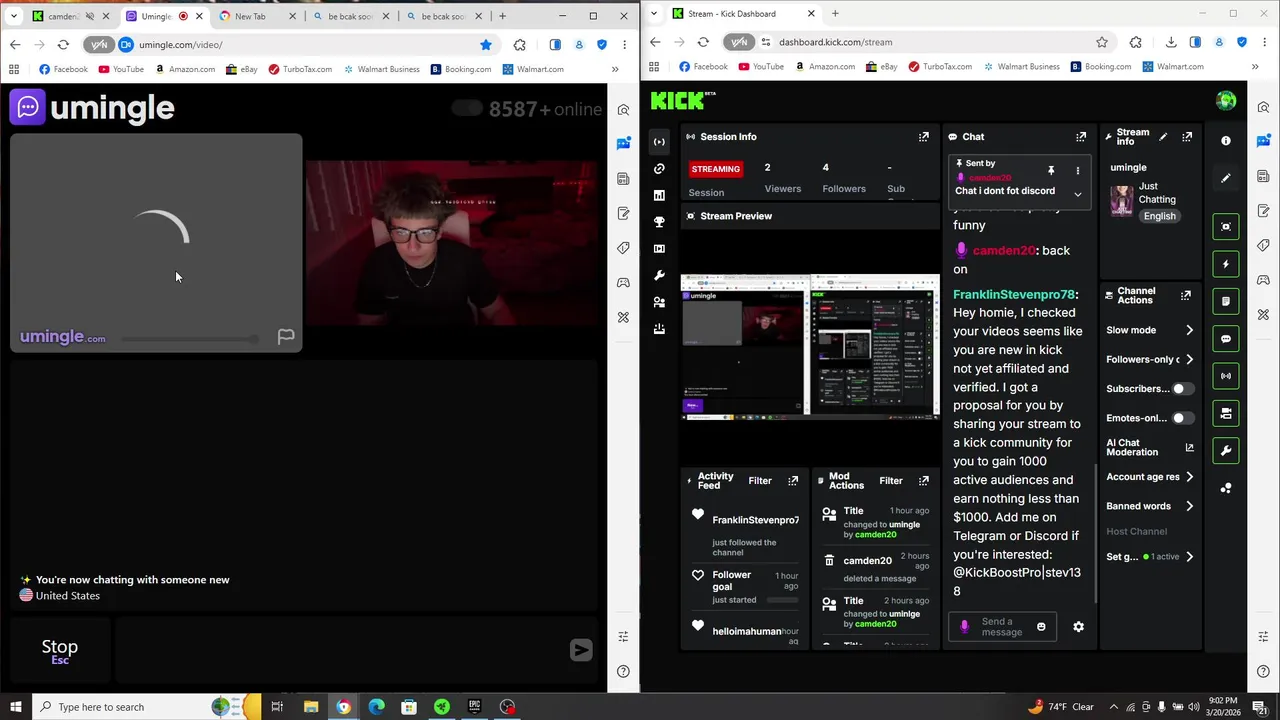Open pinned message three-dot options
This screenshot has height=720, width=1280.
1078,171
